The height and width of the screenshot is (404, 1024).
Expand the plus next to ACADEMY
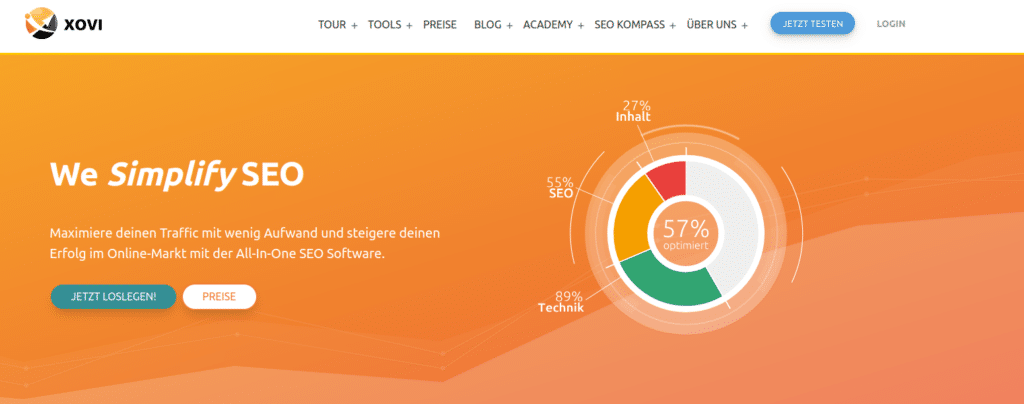(580, 25)
